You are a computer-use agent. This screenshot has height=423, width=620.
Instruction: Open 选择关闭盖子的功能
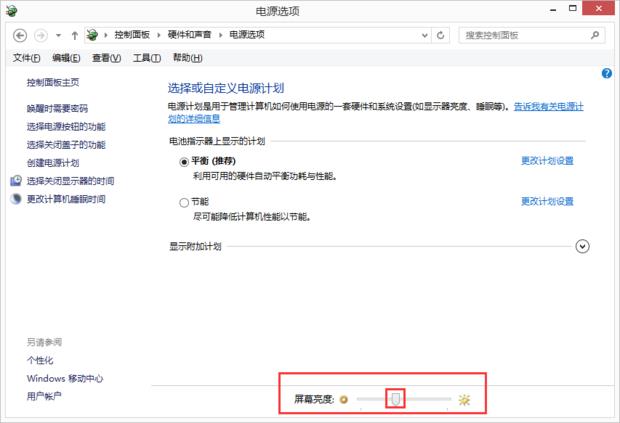pyautogui.click(x=66, y=145)
